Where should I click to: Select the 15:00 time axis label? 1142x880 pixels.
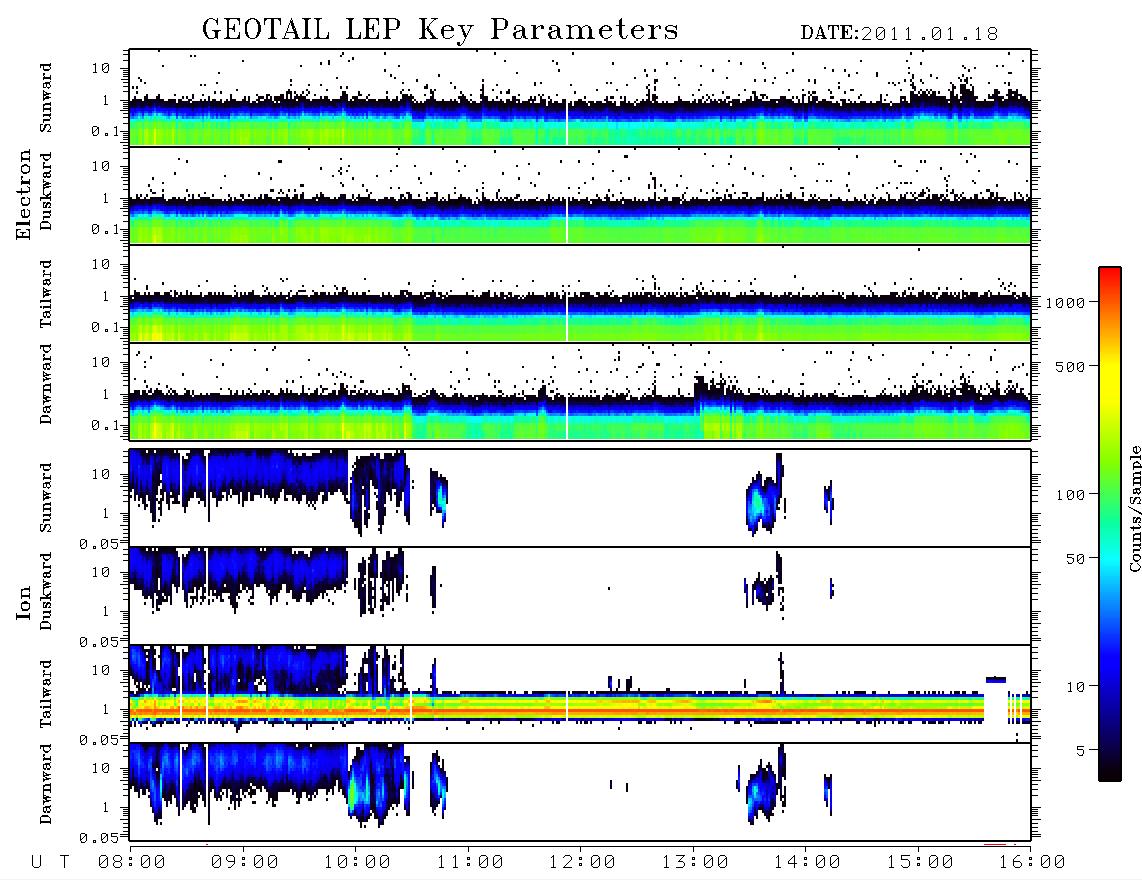coord(919,863)
